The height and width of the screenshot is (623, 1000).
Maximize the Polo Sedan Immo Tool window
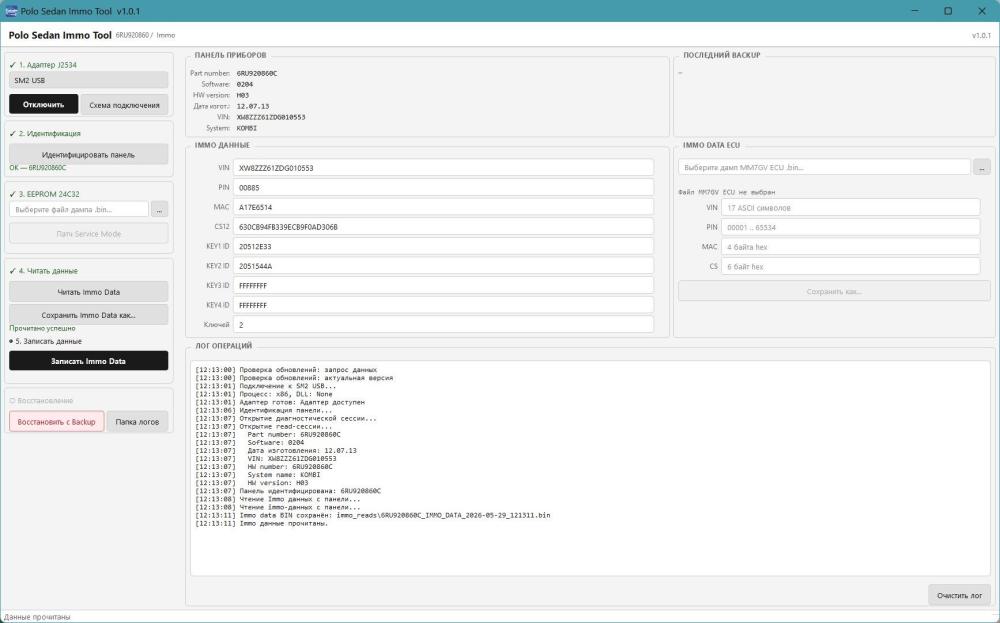948,11
